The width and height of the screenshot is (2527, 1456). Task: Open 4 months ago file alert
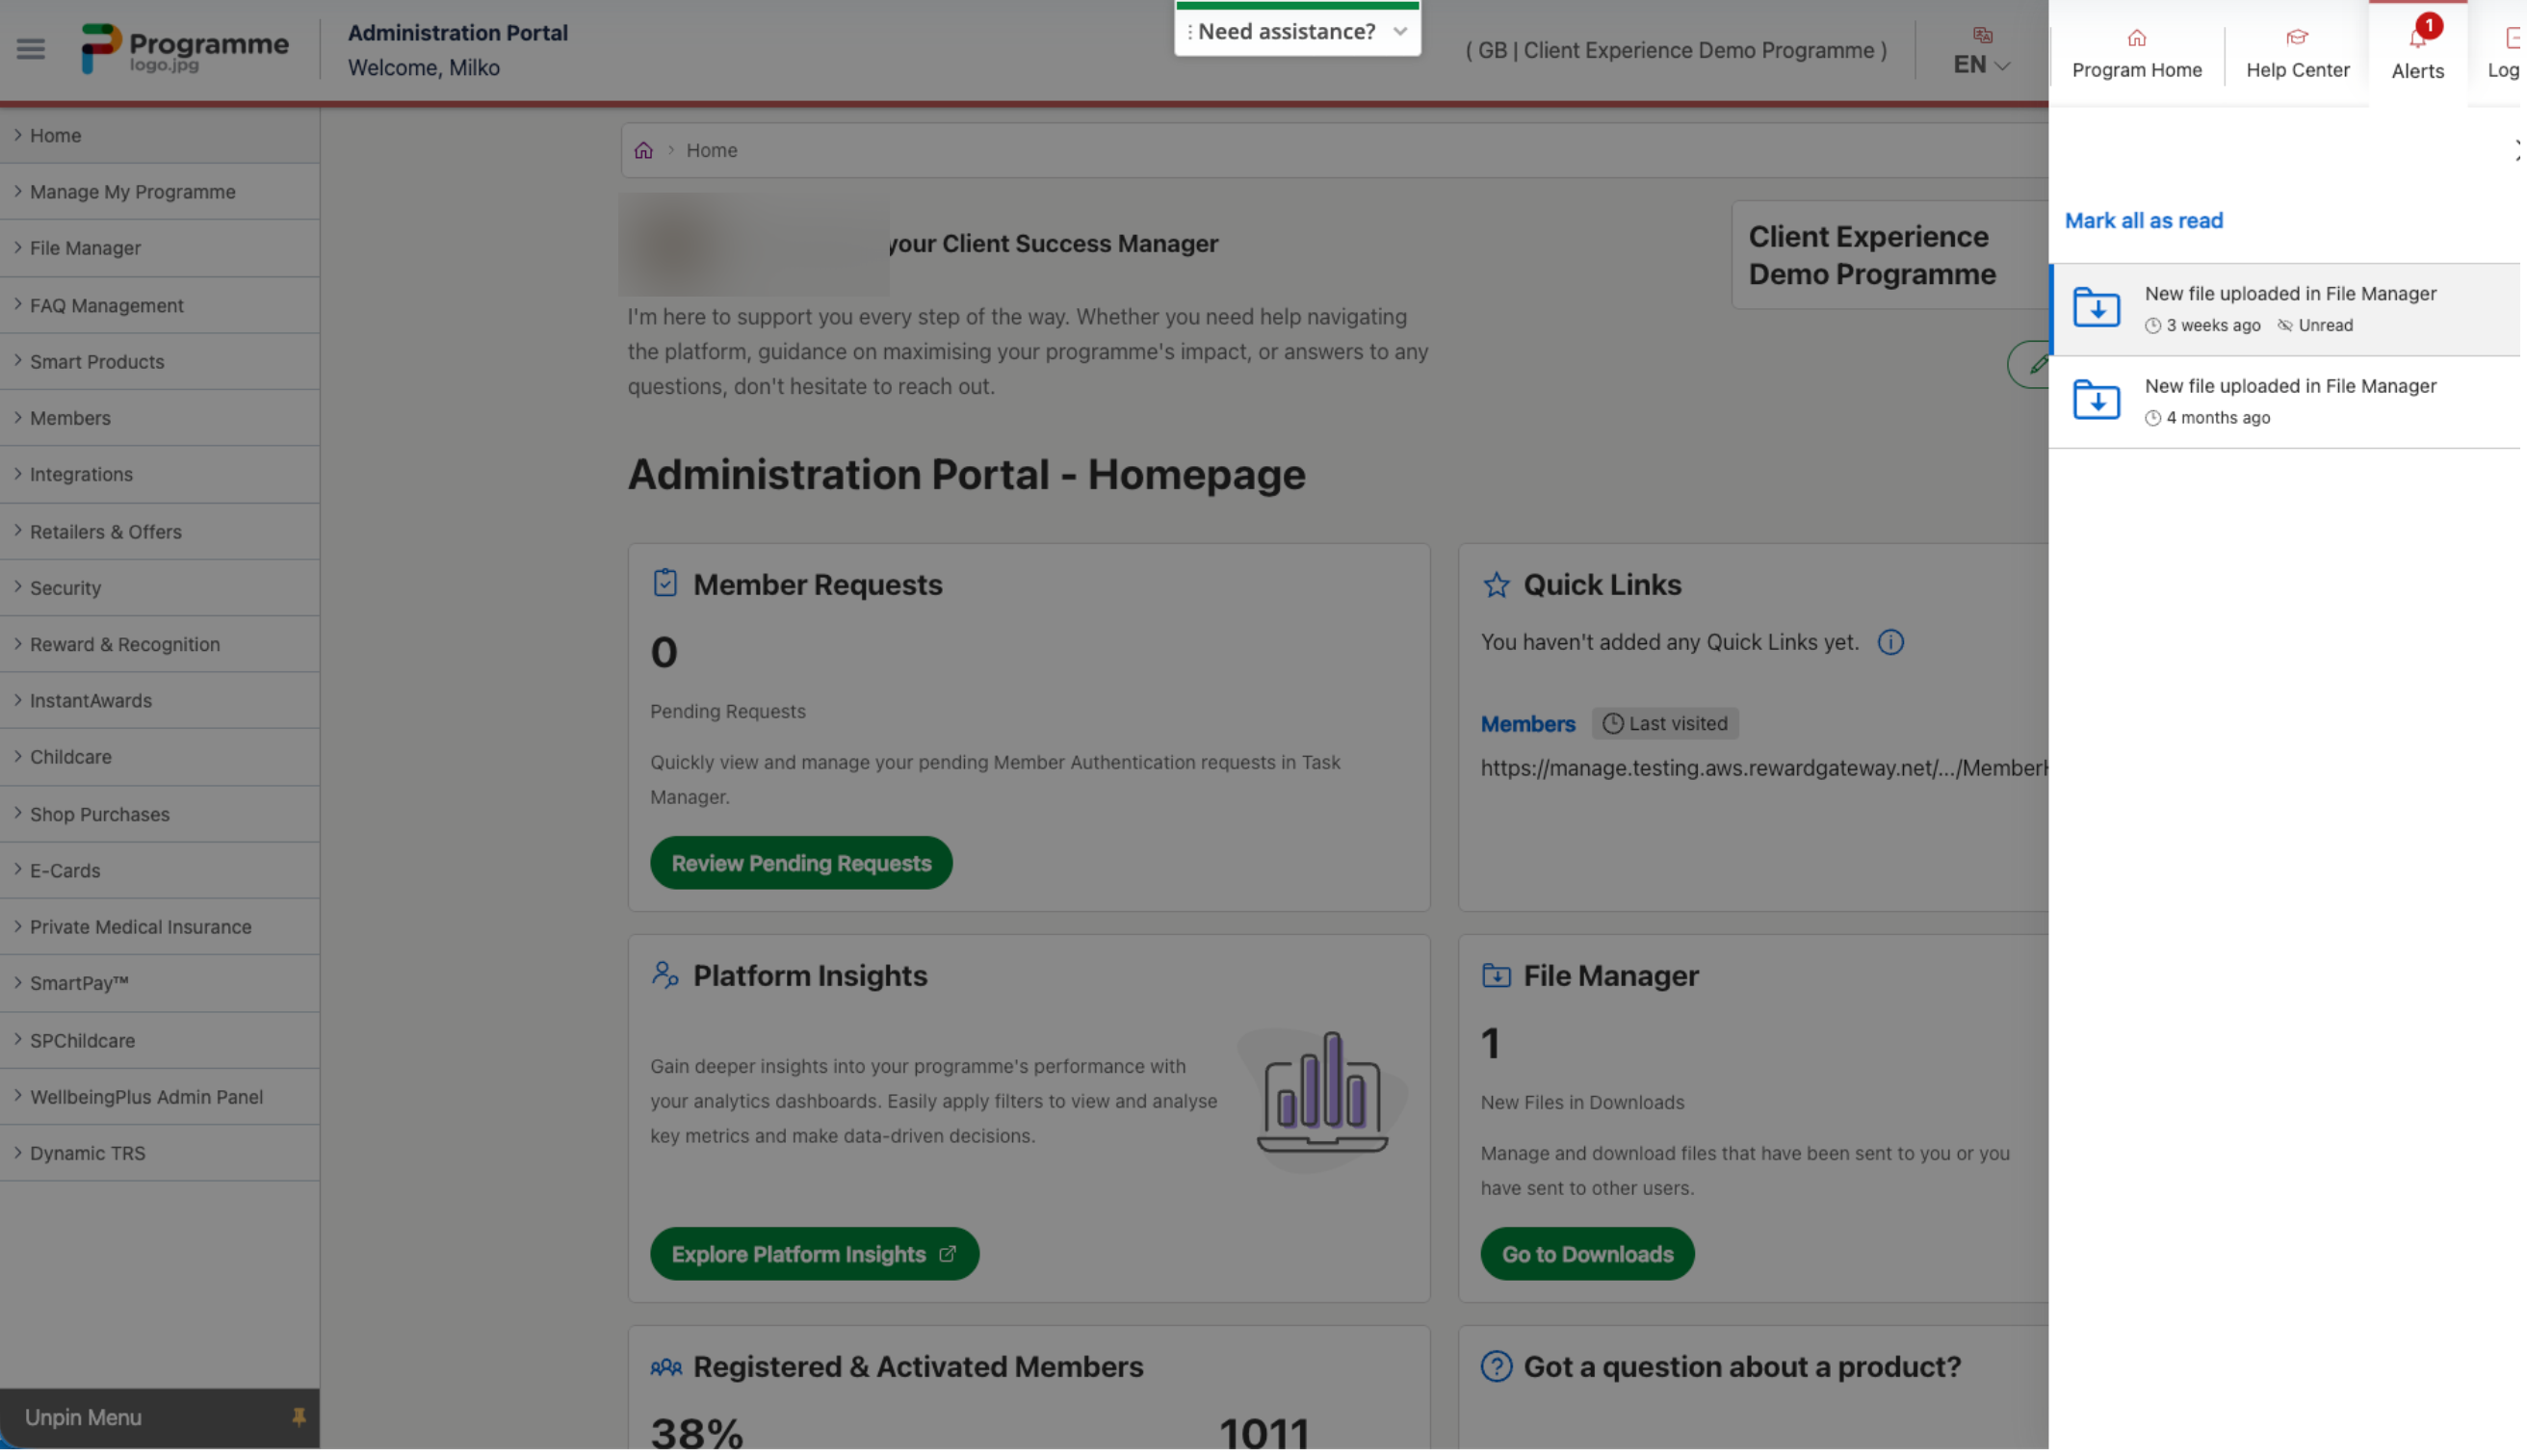click(x=2289, y=401)
